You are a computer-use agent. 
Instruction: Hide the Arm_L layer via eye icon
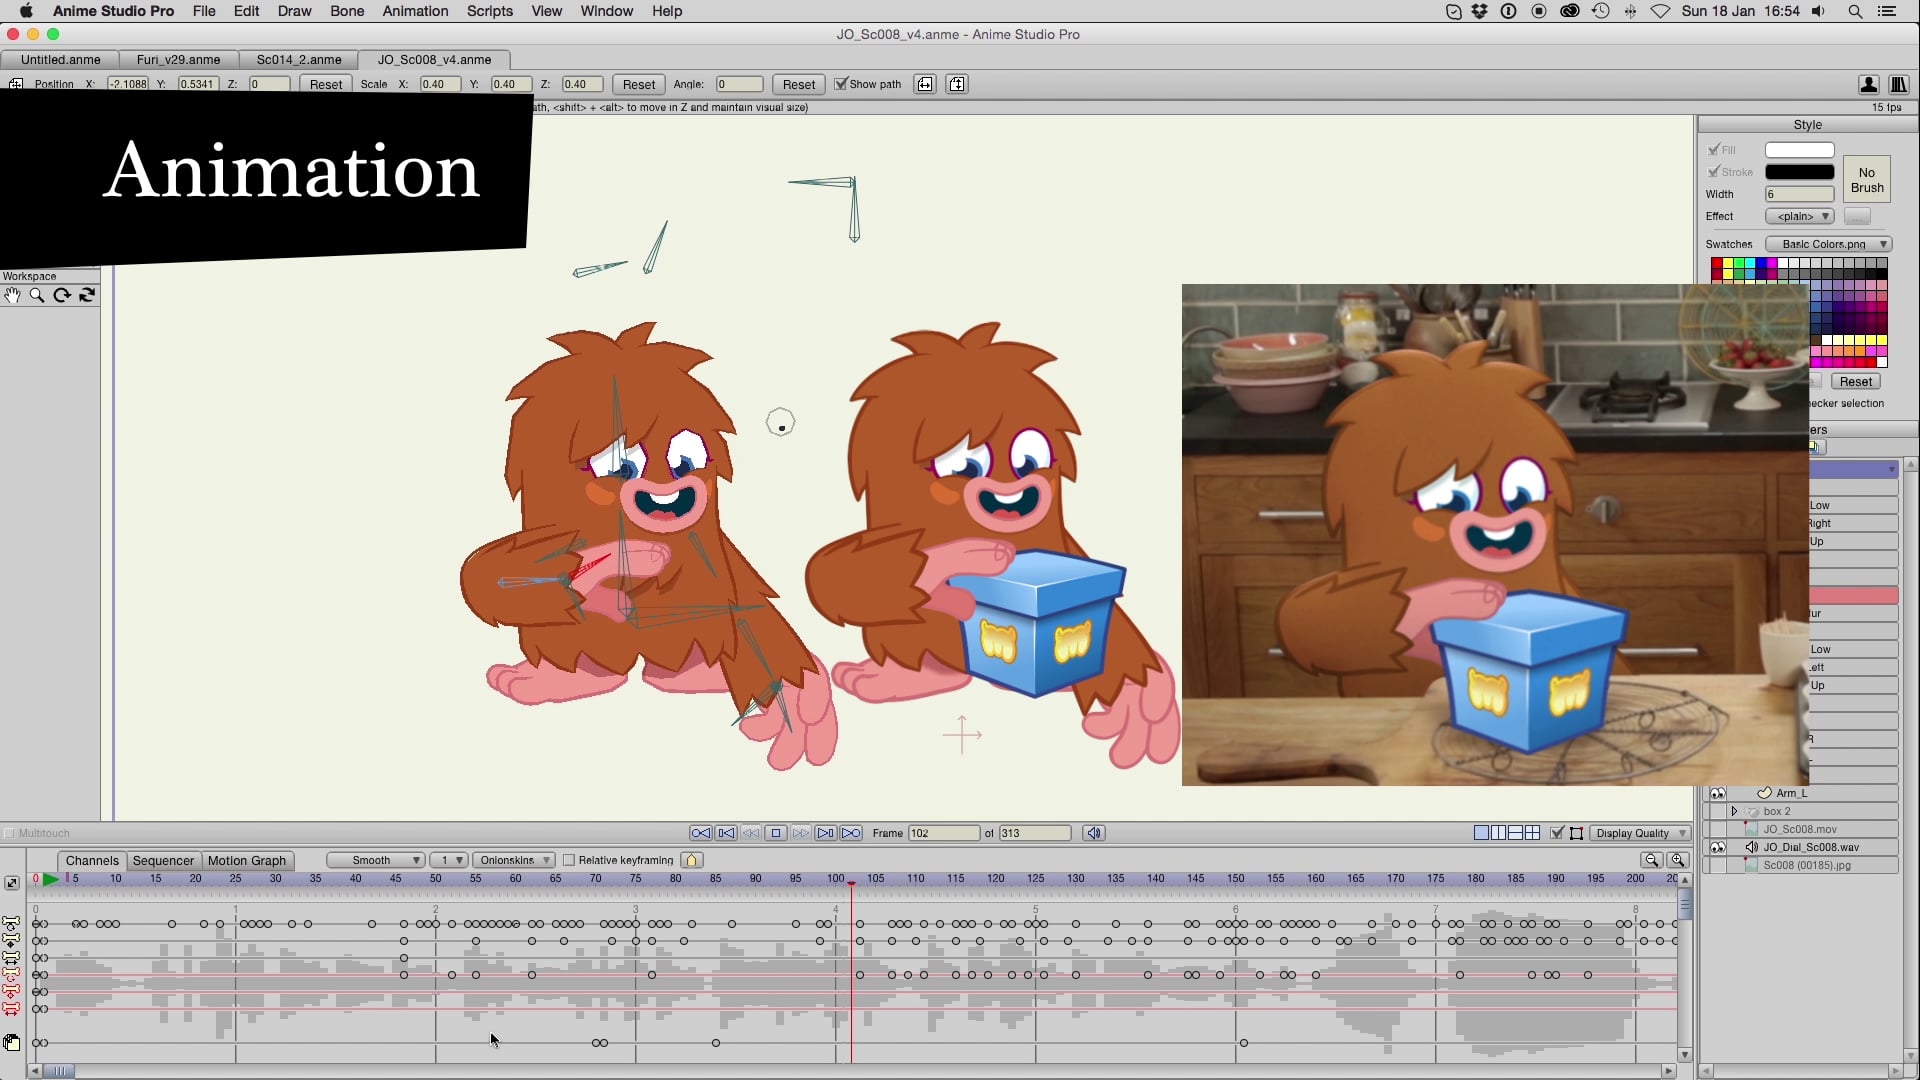pos(1718,793)
